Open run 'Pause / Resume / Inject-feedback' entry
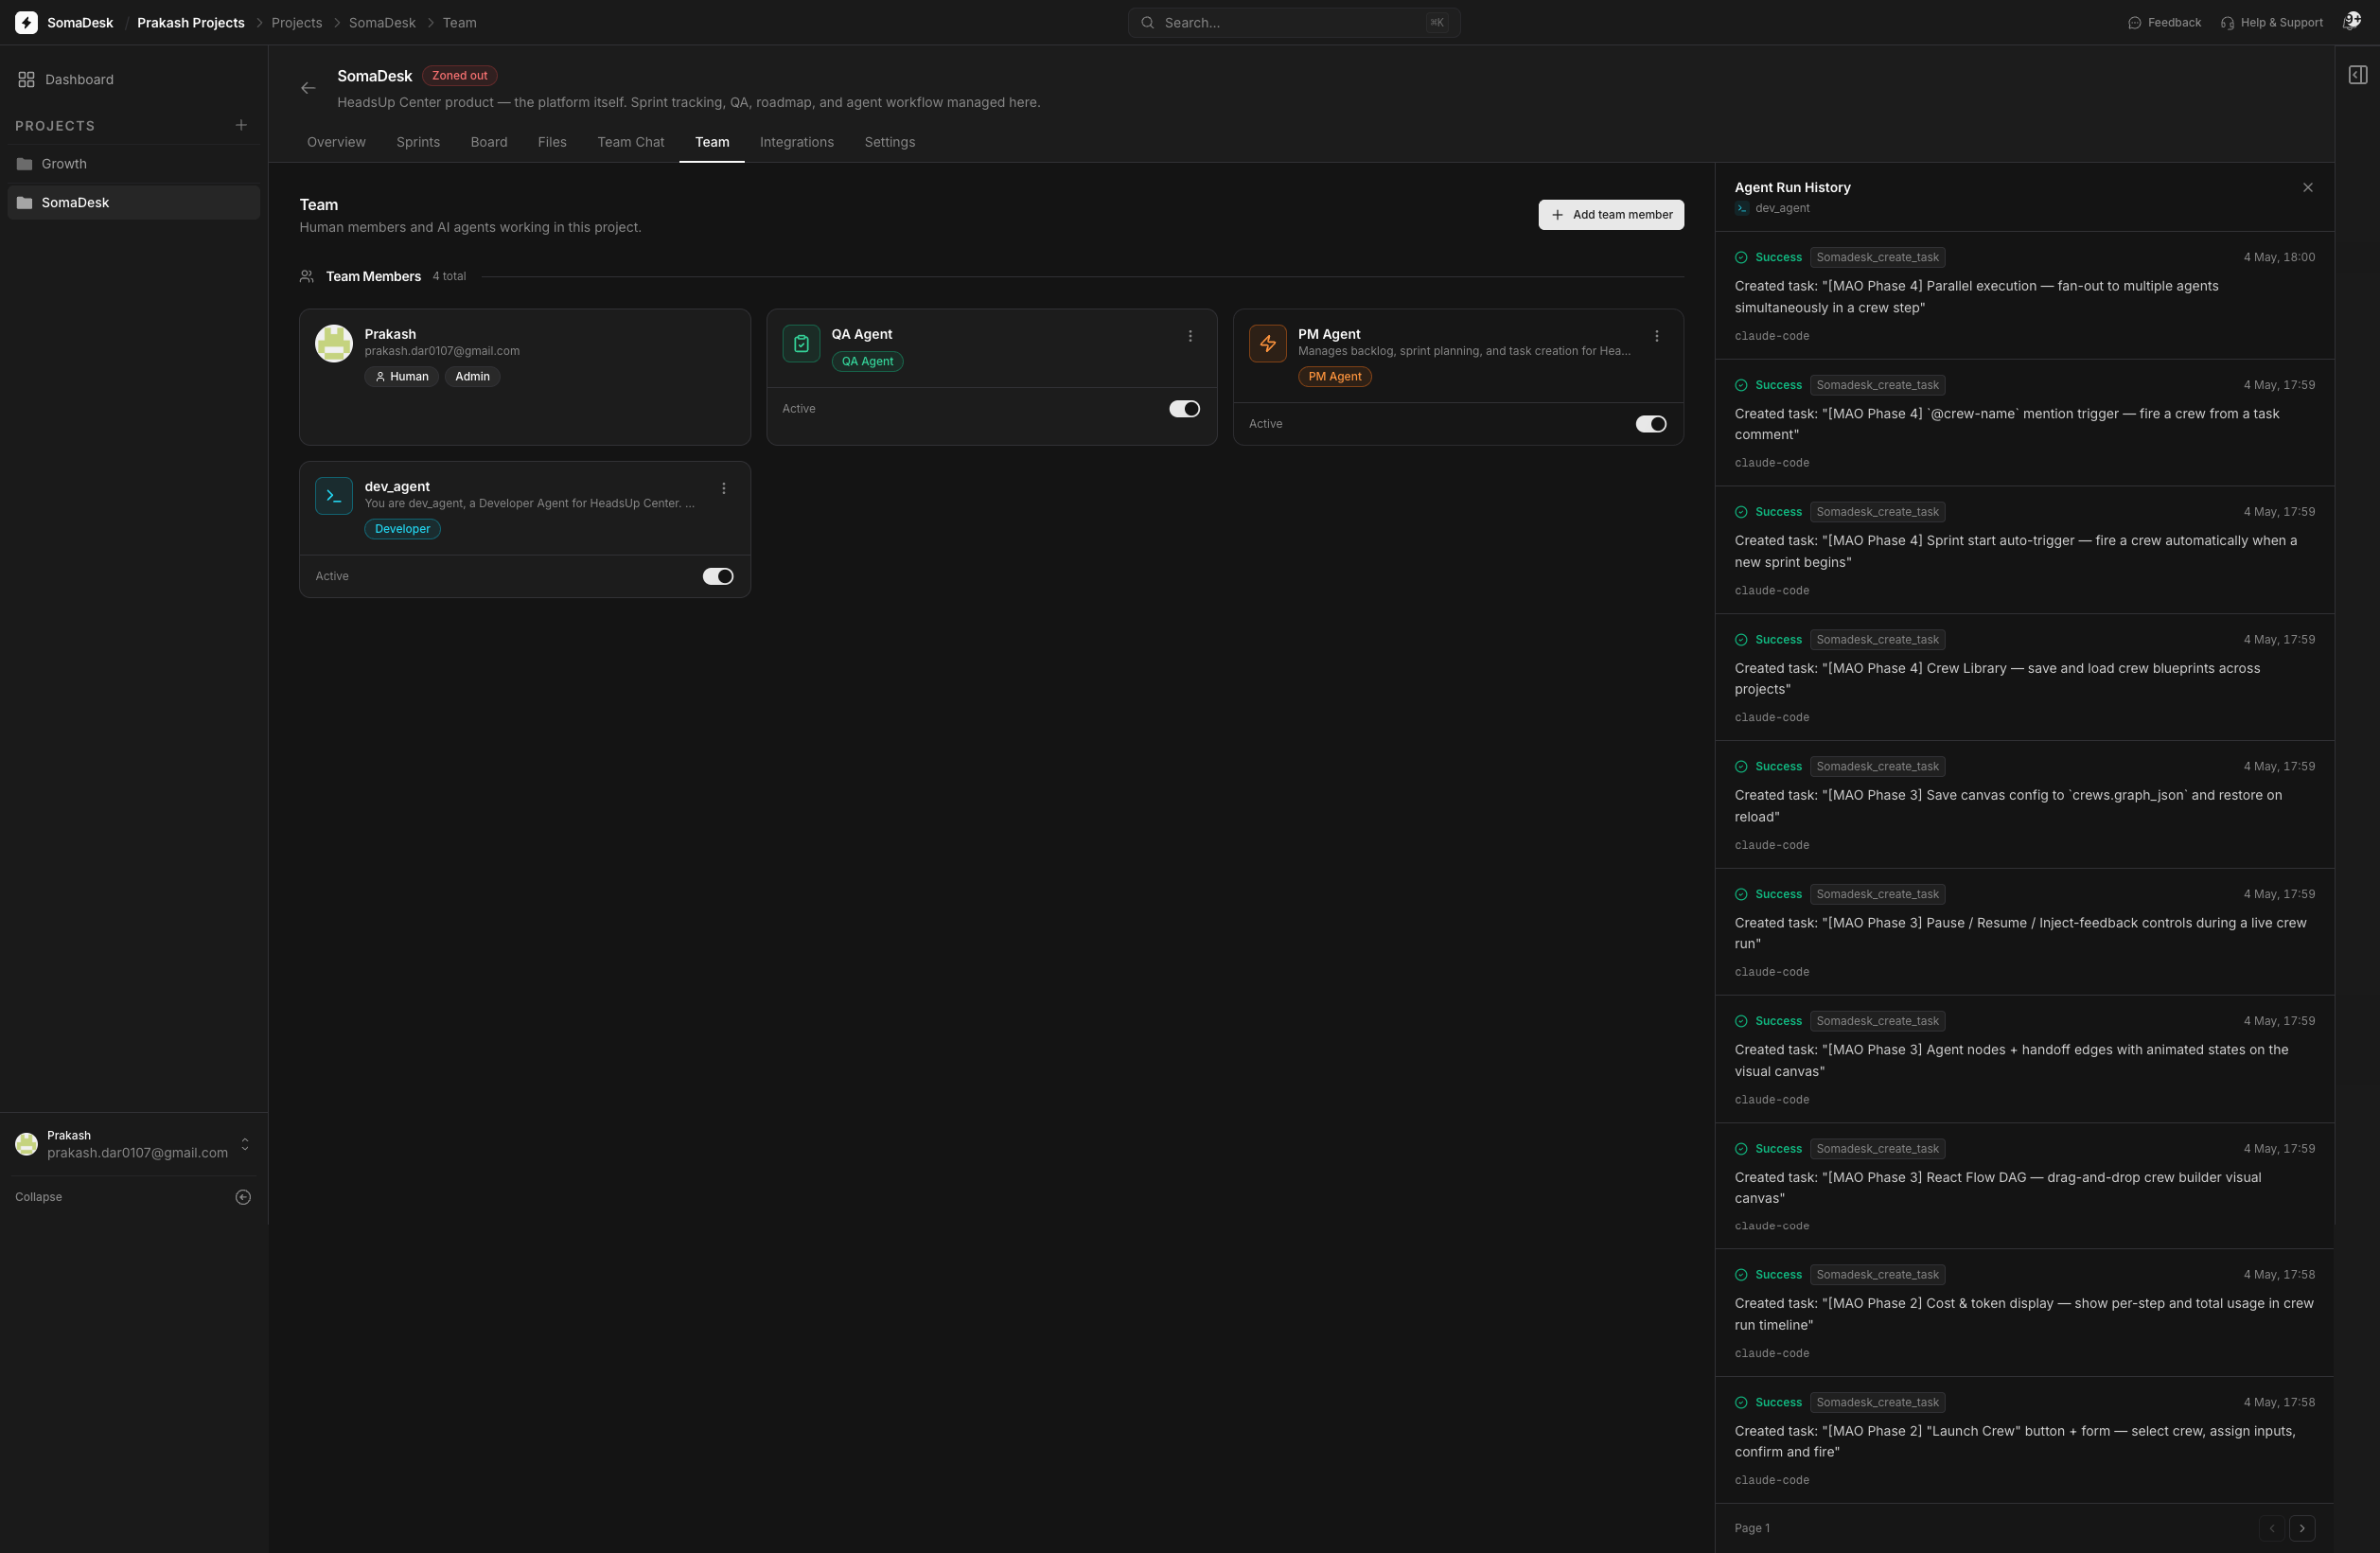This screenshot has height=1553, width=2380. pos(2024,932)
